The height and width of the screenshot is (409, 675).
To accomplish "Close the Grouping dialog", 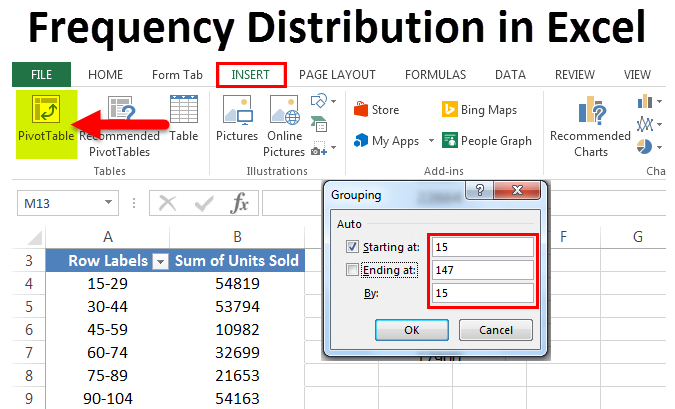I will [x=517, y=190].
